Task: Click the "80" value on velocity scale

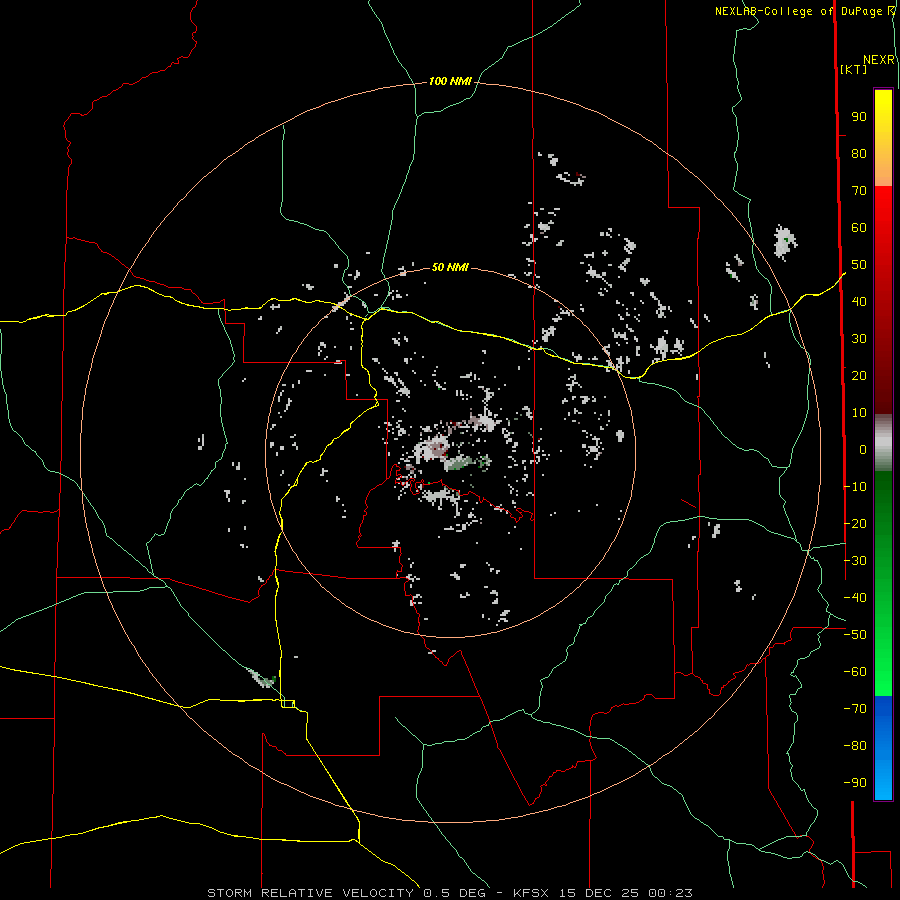Action: click(859, 153)
